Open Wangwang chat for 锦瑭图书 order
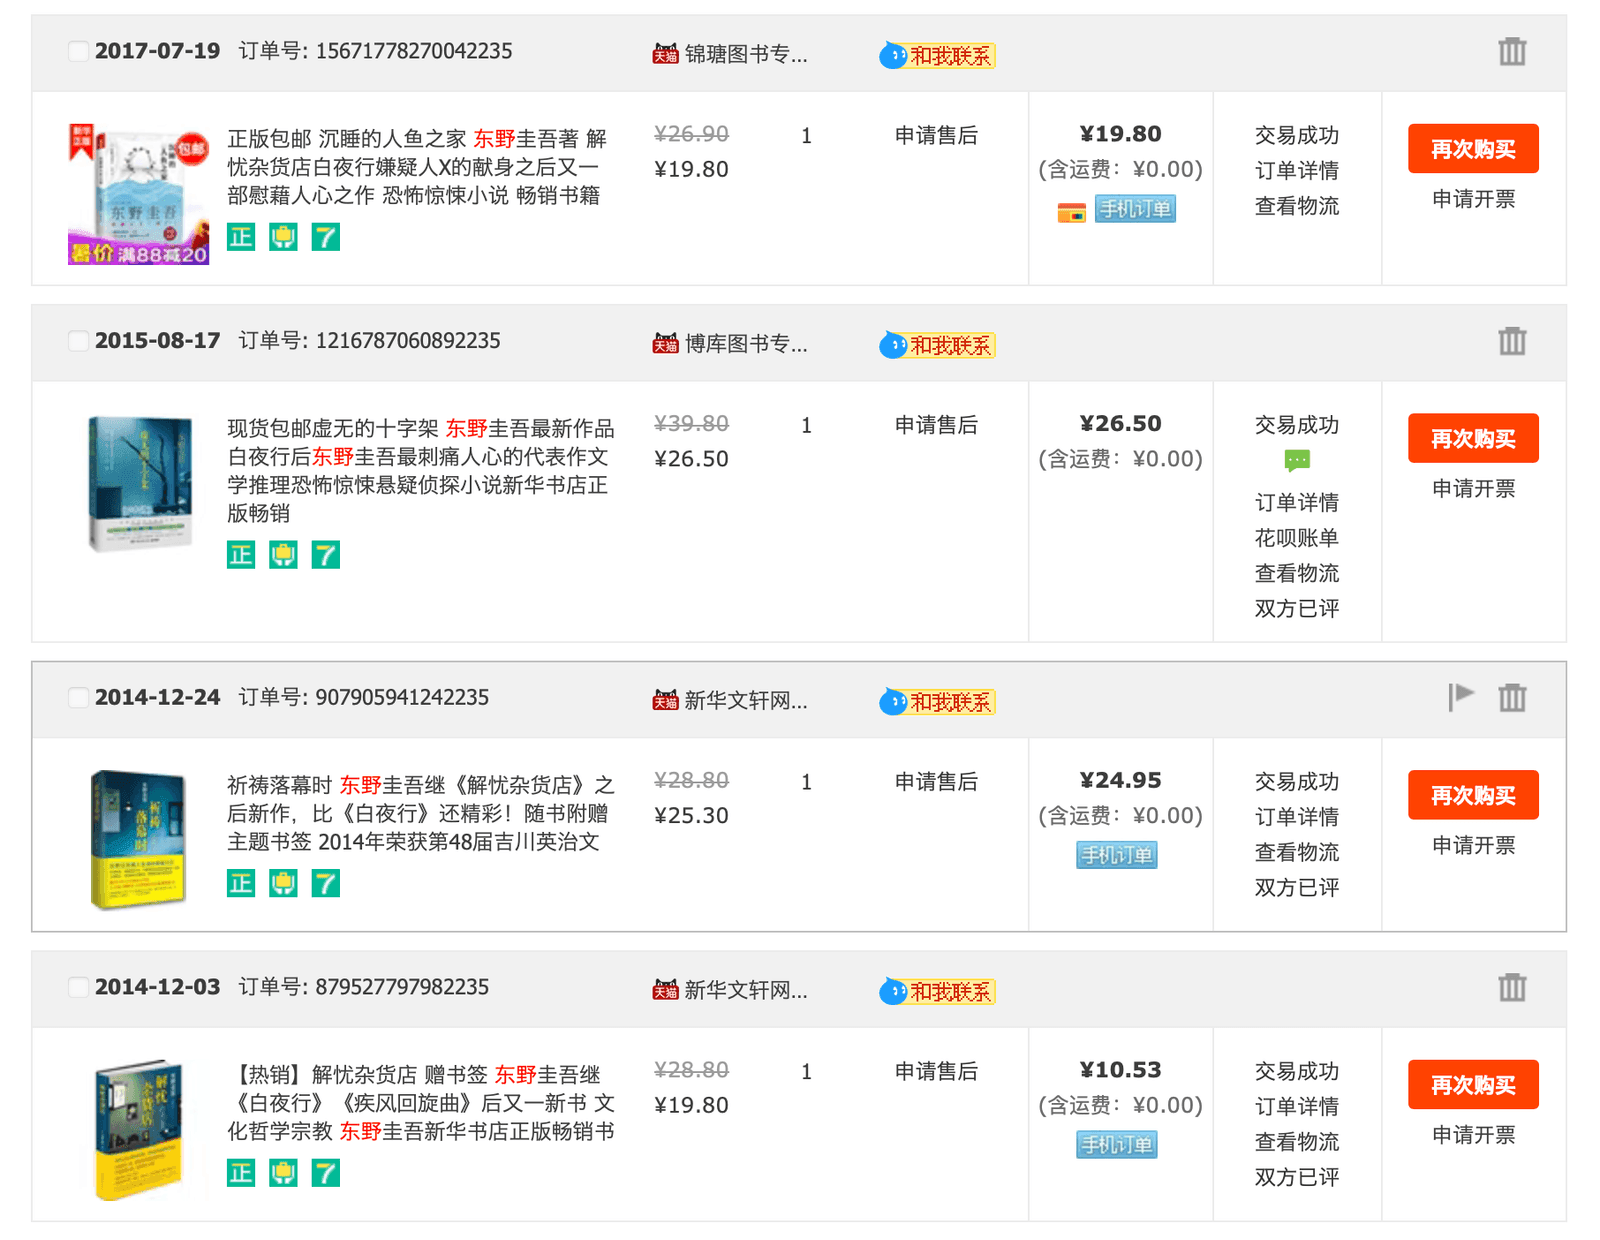The width and height of the screenshot is (1600, 1240). click(937, 55)
